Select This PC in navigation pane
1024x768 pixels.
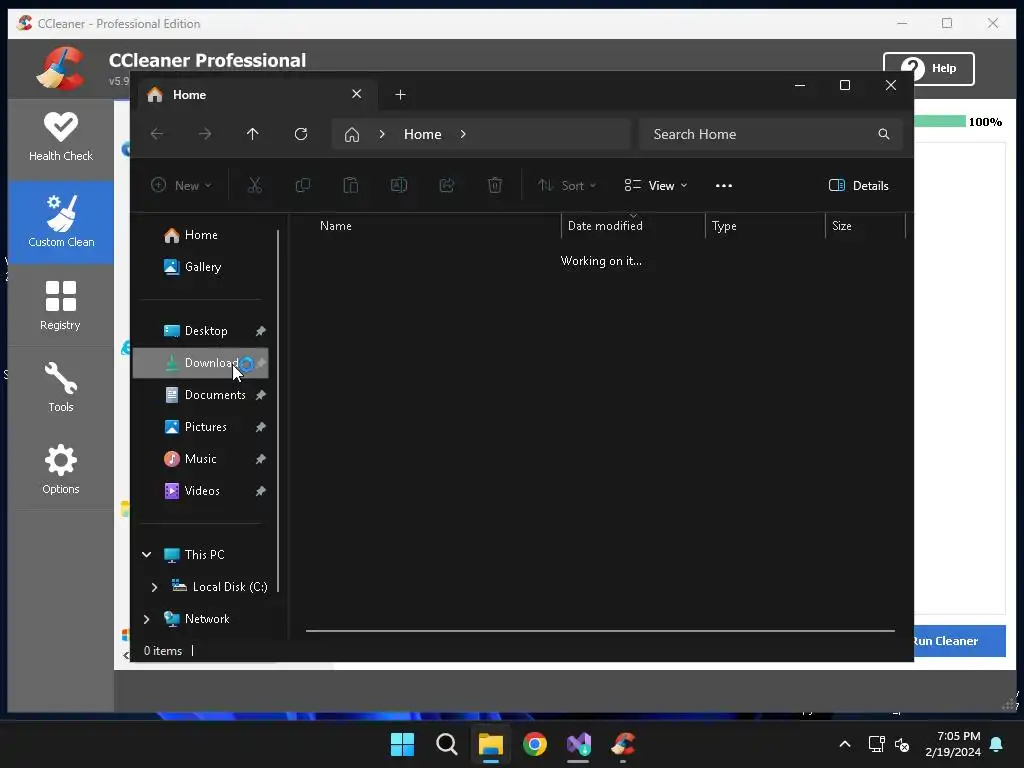(204, 555)
